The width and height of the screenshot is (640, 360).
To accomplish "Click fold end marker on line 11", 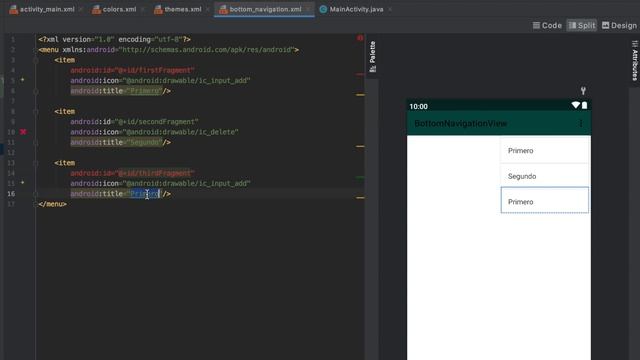I will click(x=36, y=142).
